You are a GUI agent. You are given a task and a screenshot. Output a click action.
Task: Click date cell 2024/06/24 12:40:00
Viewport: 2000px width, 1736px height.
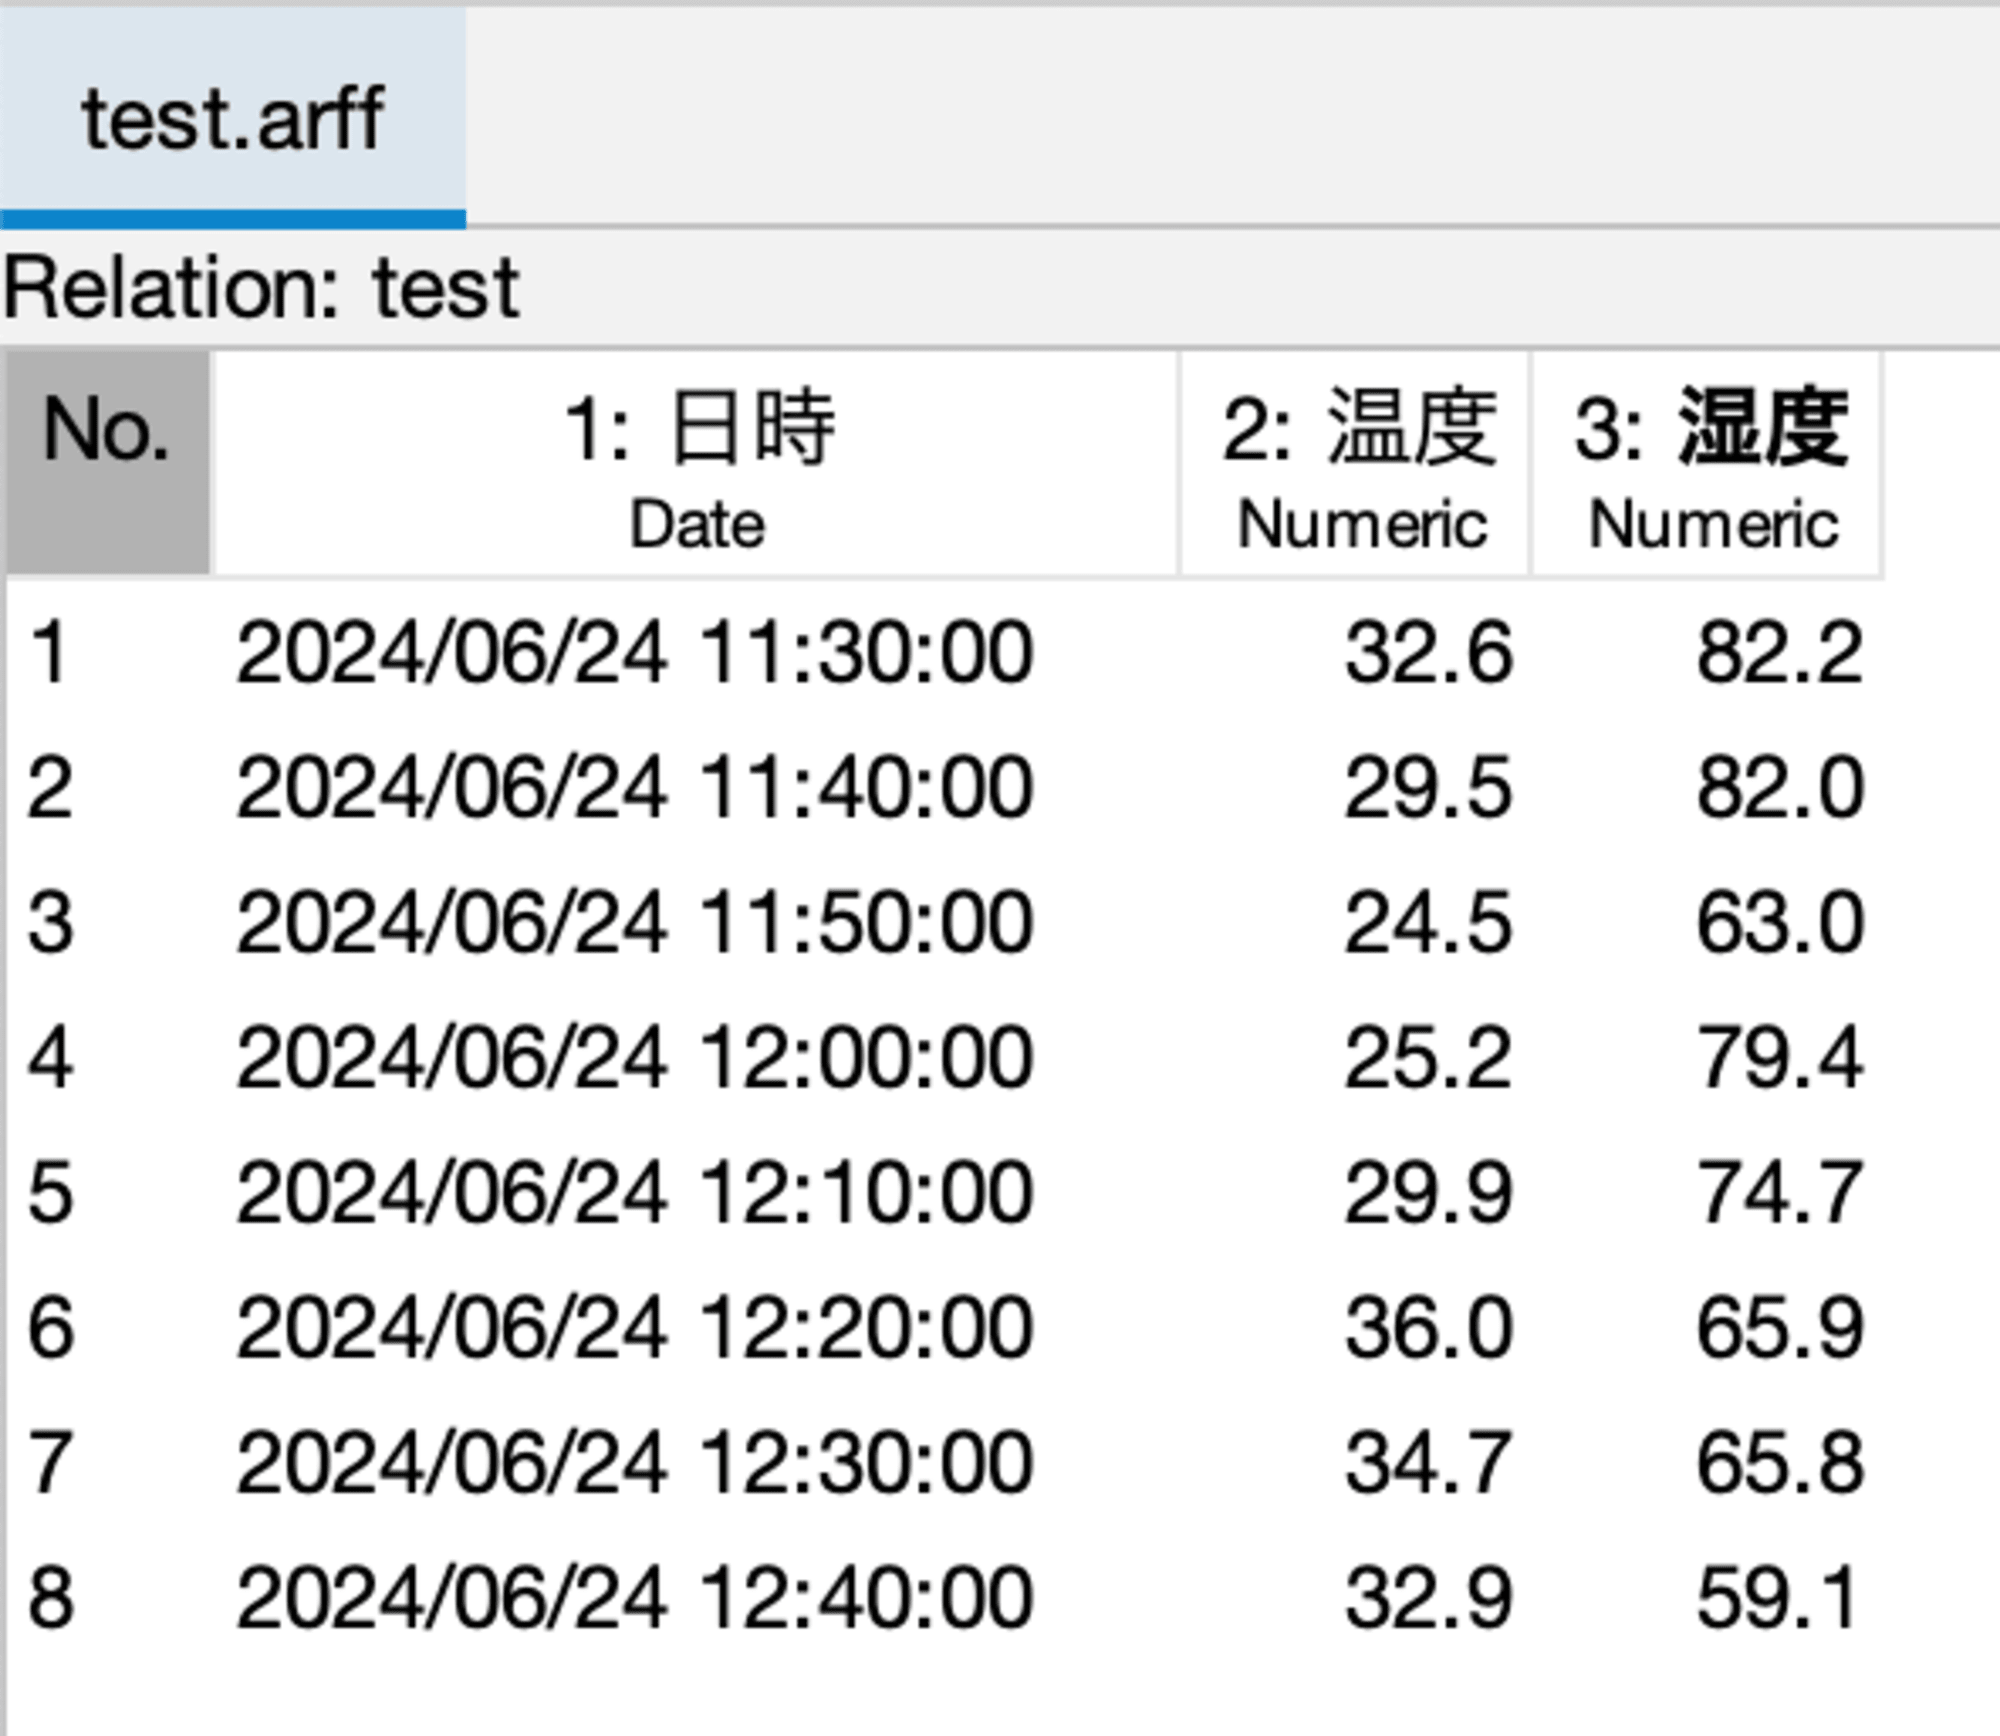tap(697, 1597)
